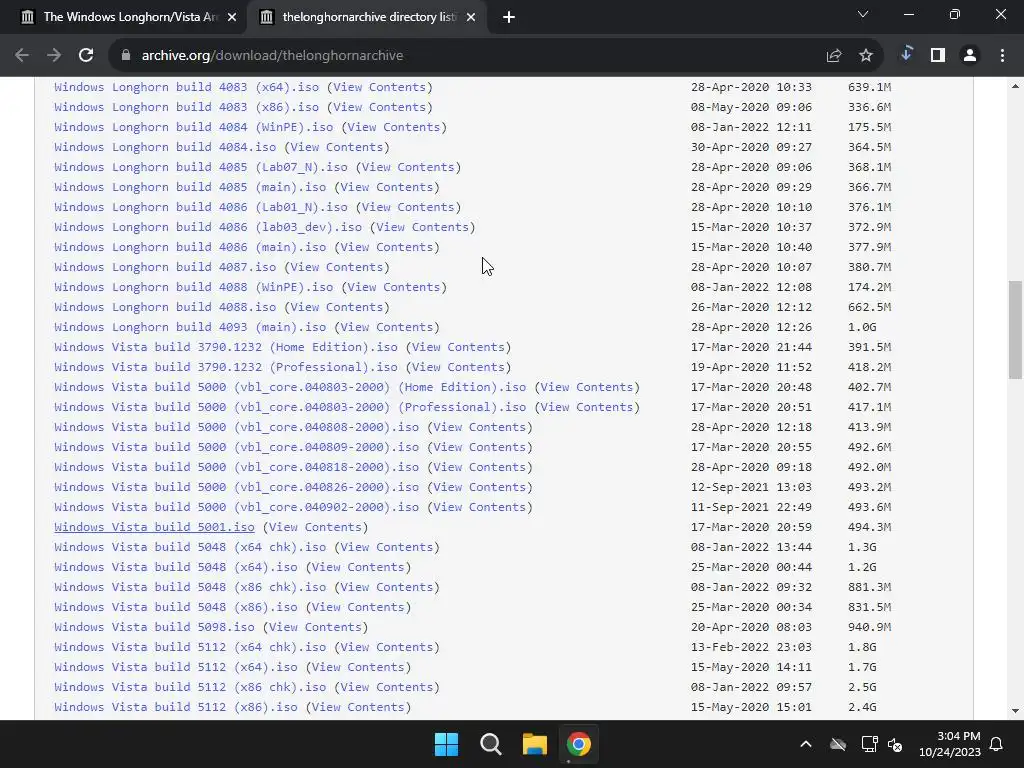1024x768 pixels.
Task: Open the notifications bell icon
Action: pyautogui.click(x=997, y=744)
